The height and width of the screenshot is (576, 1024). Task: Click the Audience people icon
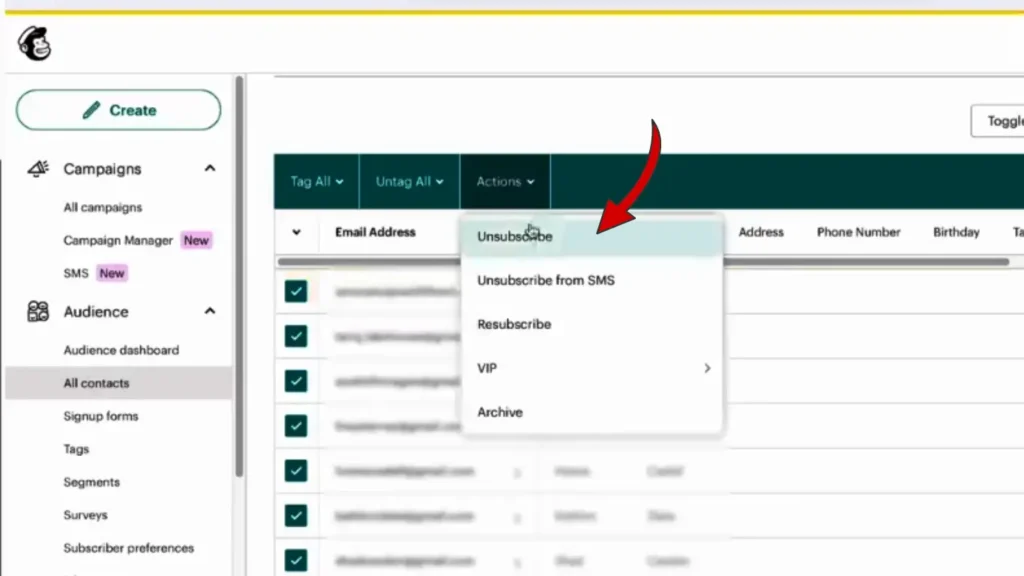38,312
